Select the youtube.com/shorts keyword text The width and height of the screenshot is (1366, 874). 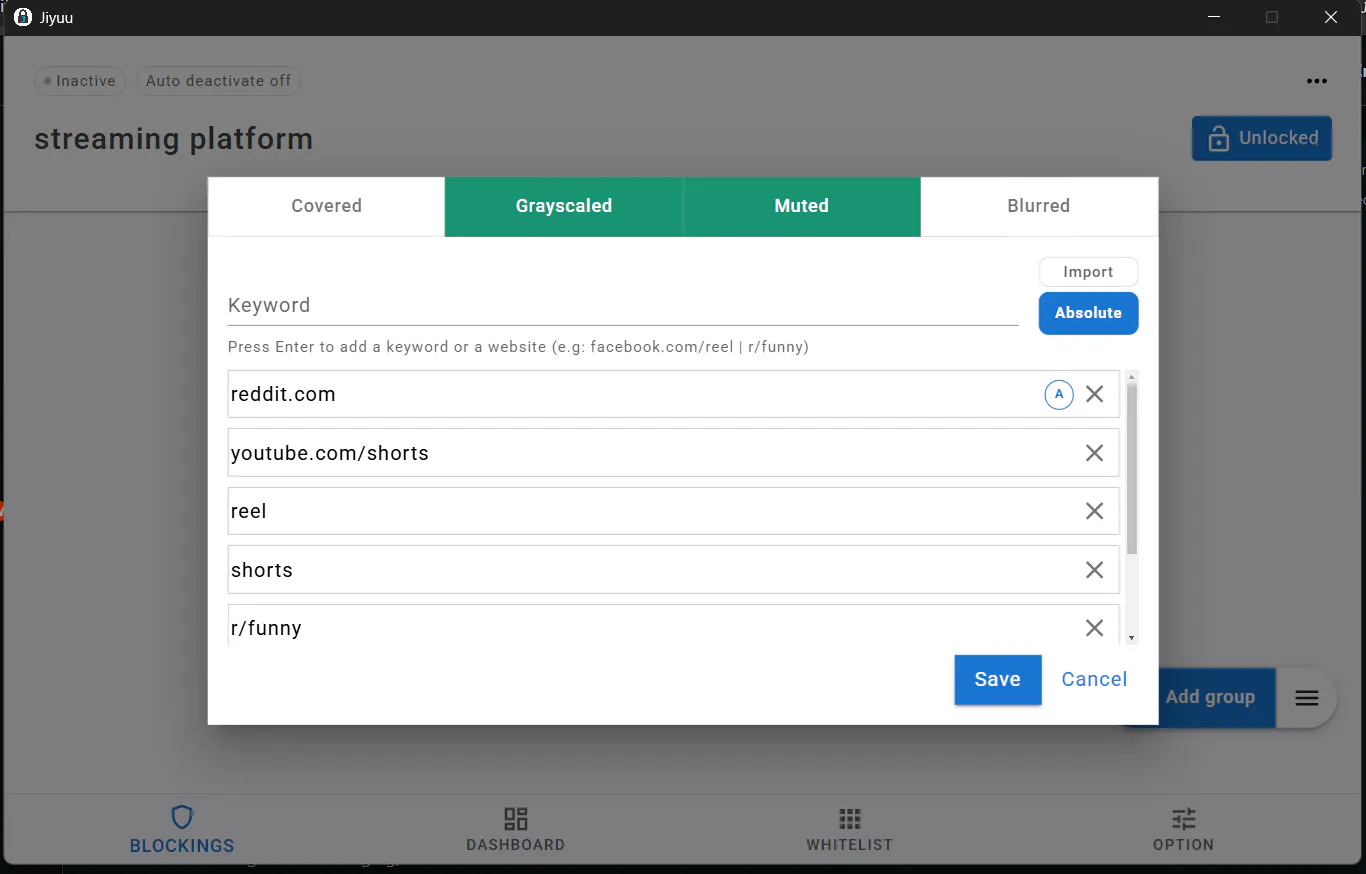[x=330, y=453]
